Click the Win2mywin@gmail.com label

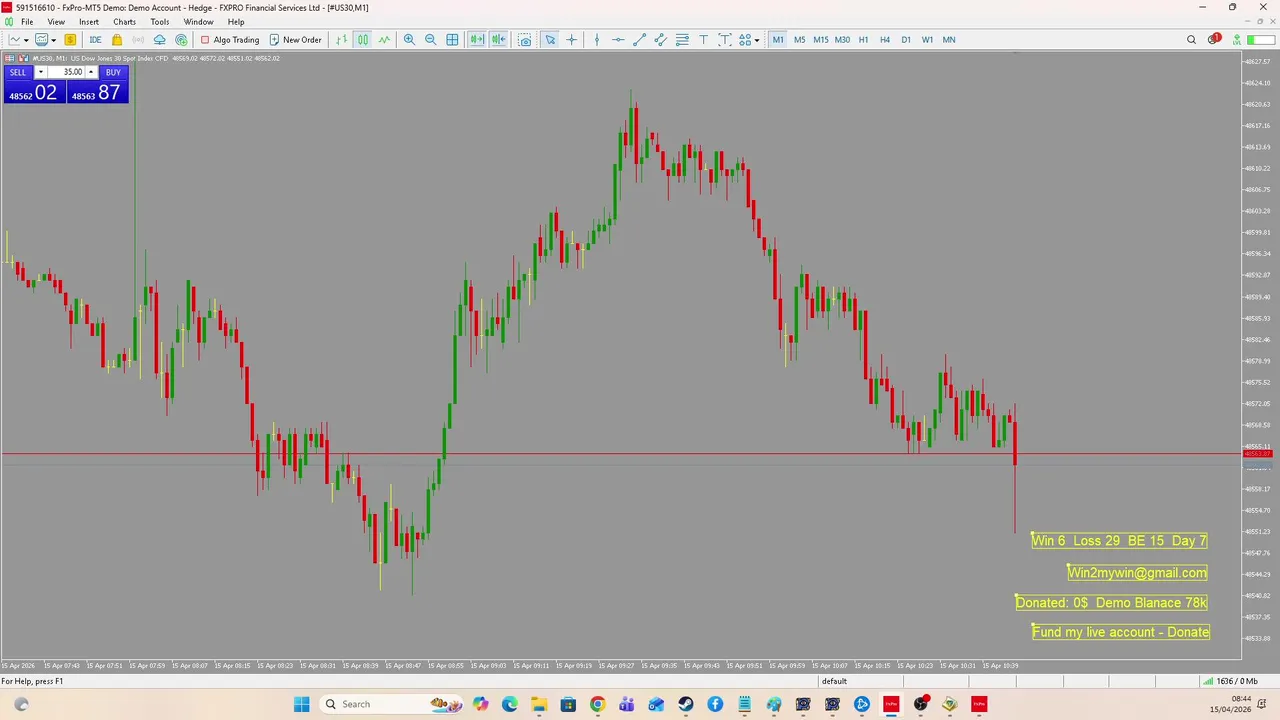pyautogui.click(x=1137, y=573)
